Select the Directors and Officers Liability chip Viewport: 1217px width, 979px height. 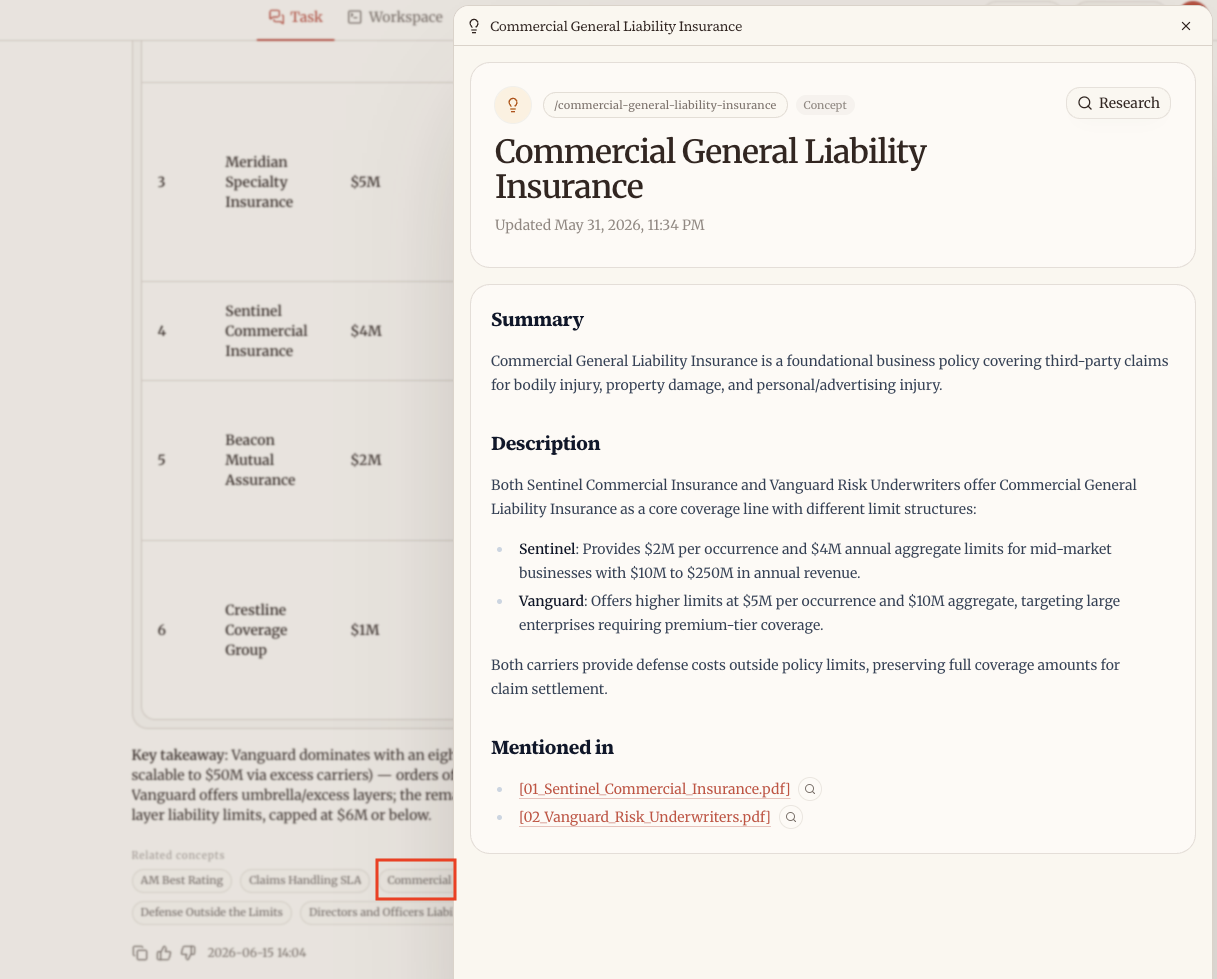378,912
